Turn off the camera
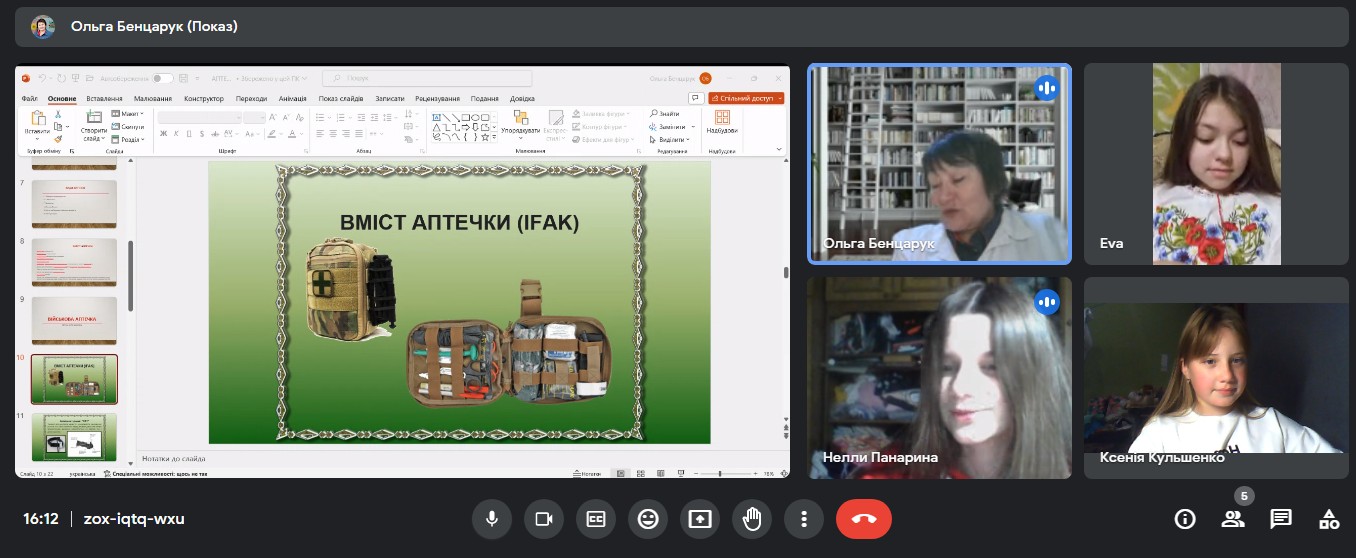Viewport: 1356px width, 558px height. [544, 519]
